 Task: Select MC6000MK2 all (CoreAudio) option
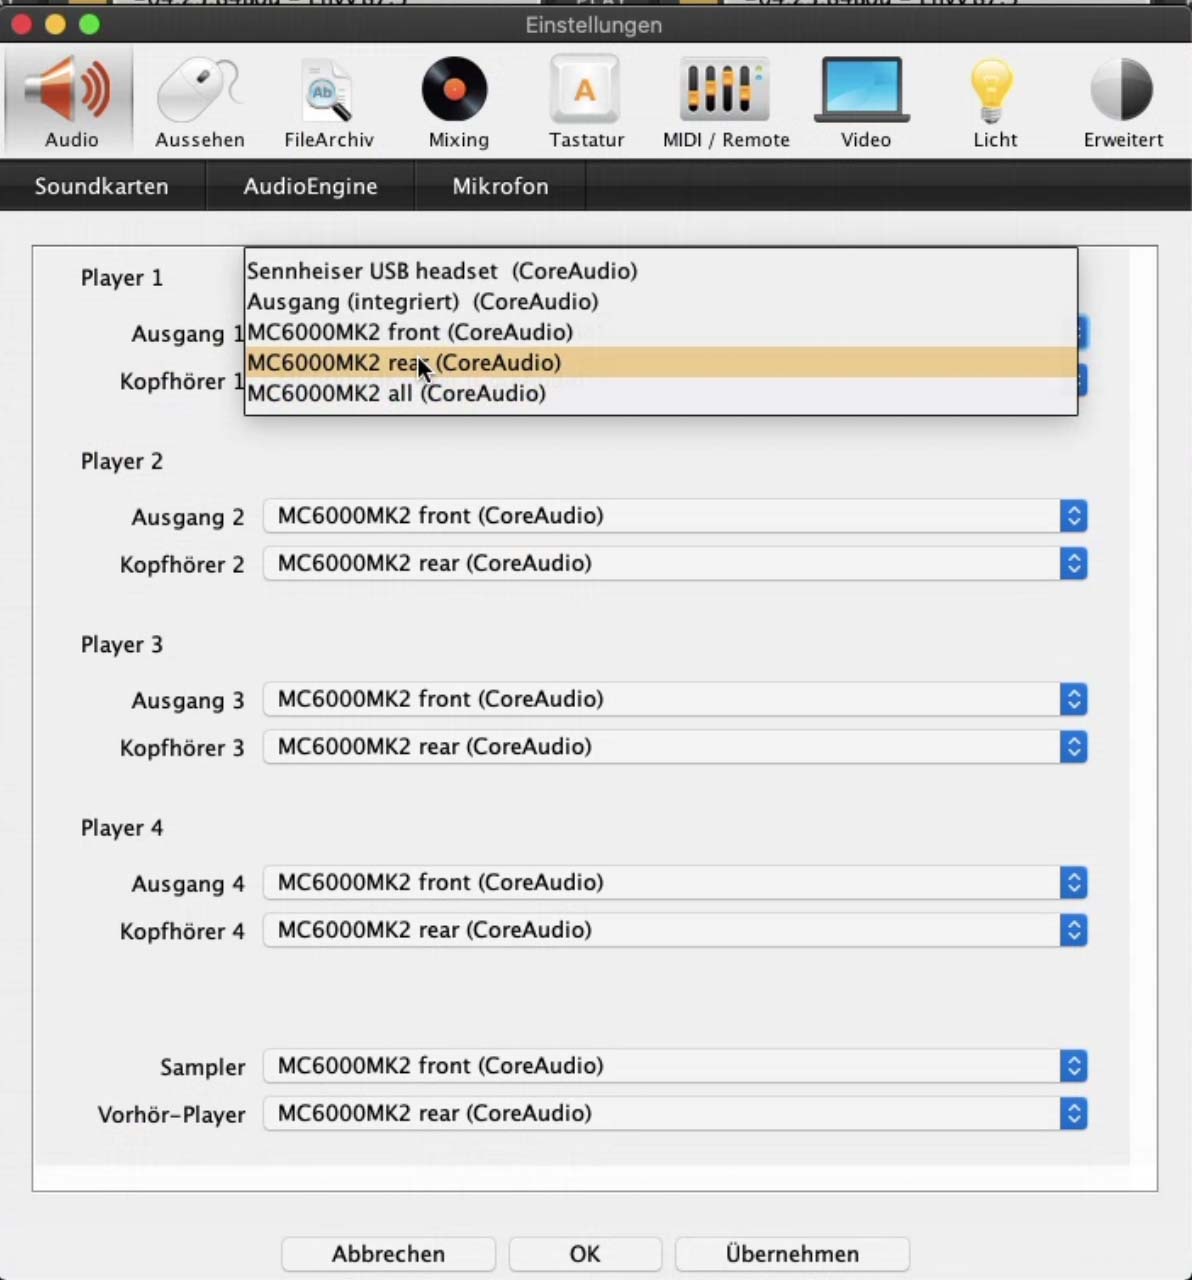tap(396, 394)
